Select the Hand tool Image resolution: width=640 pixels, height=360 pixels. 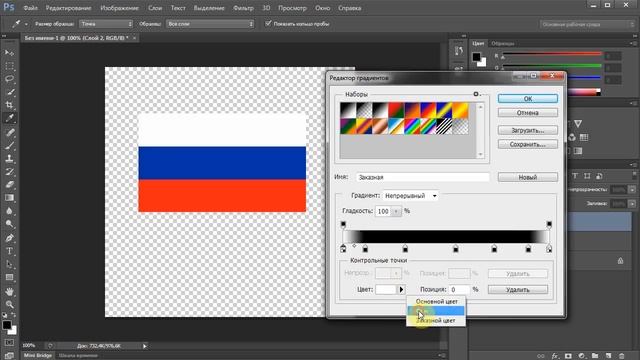click(9, 291)
